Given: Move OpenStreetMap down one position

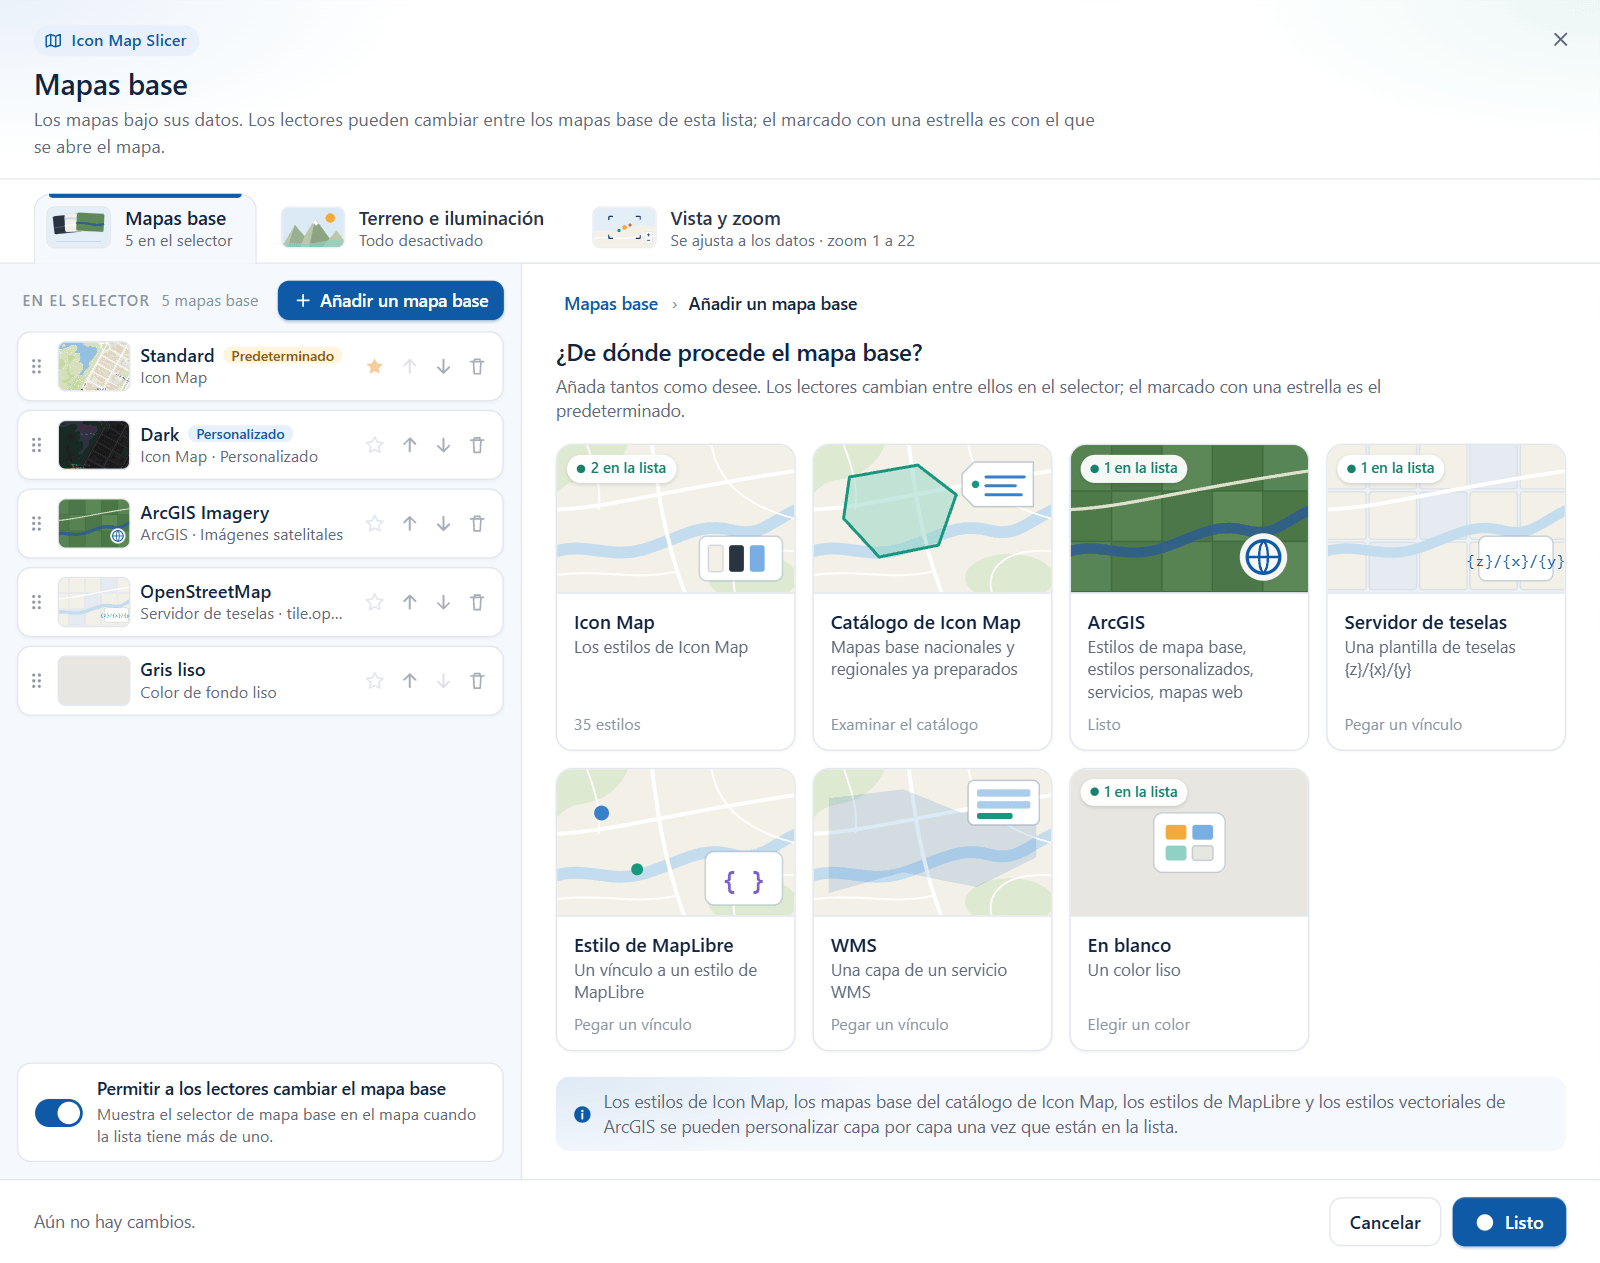Looking at the screenshot, I should coord(443,602).
